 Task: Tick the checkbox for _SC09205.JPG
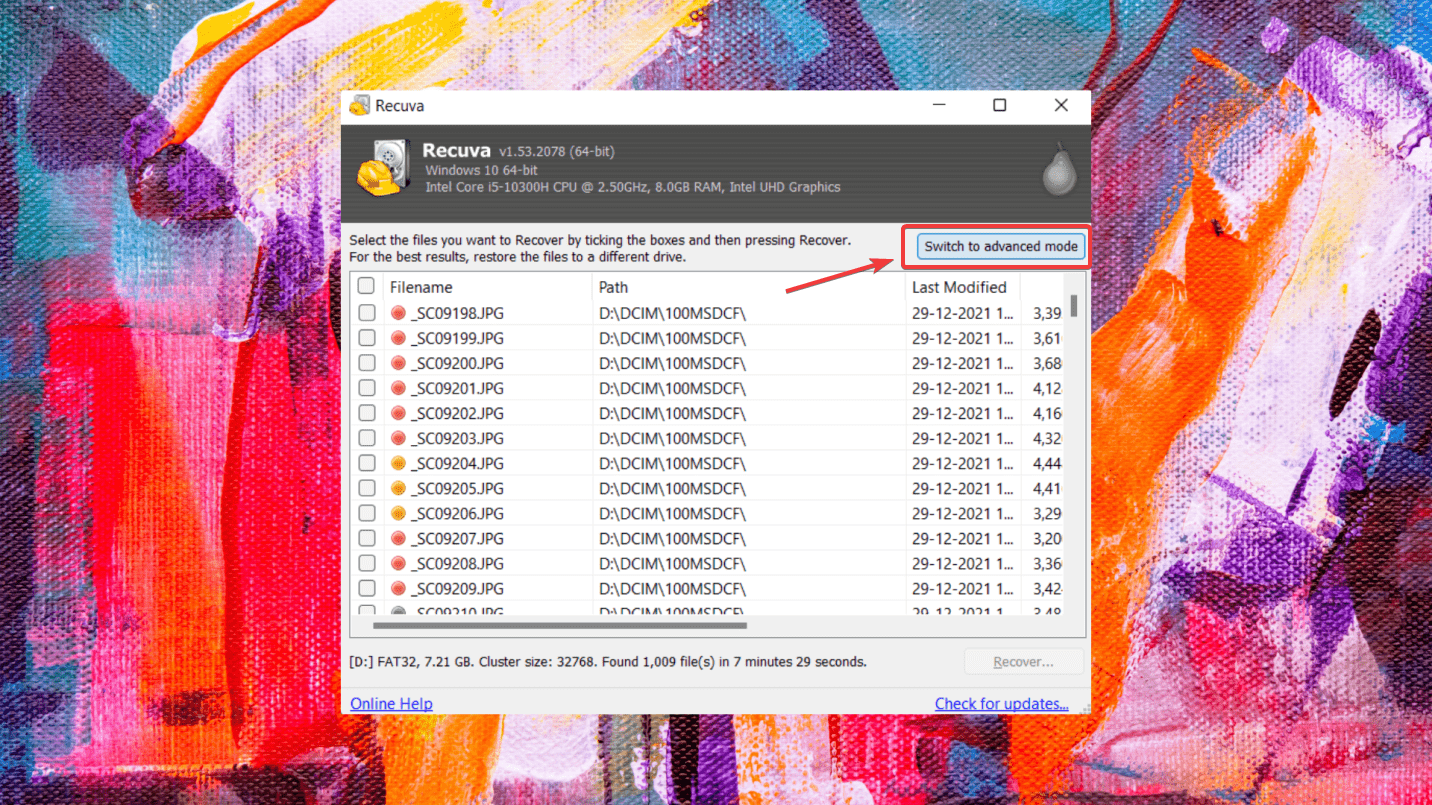point(367,488)
